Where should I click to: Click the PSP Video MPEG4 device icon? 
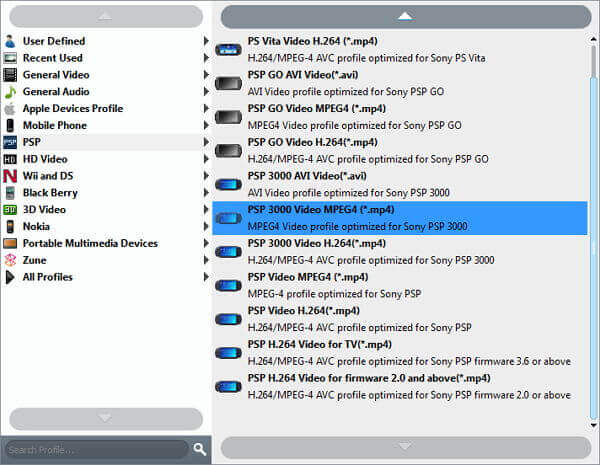pos(228,286)
